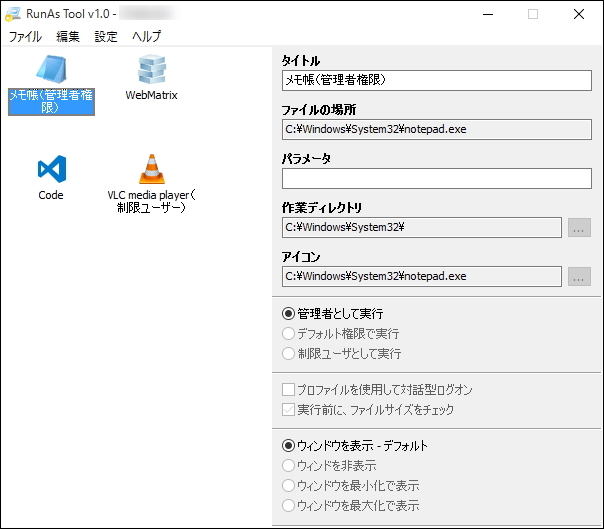Viewport: 604px width, 529px height.
Task: Select the WebMatrix application icon
Action: (x=152, y=69)
